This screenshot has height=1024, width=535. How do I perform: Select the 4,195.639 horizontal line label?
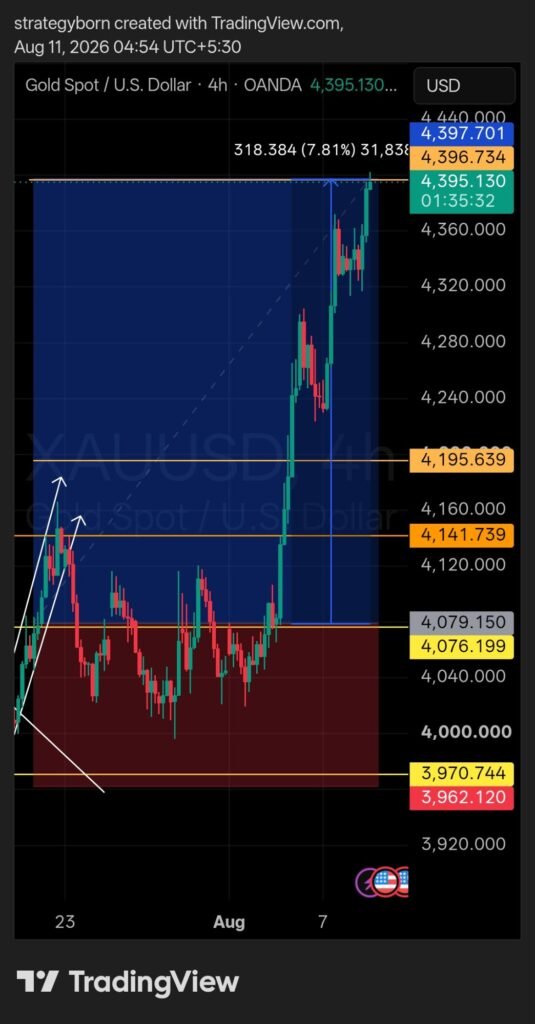coord(461,460)
